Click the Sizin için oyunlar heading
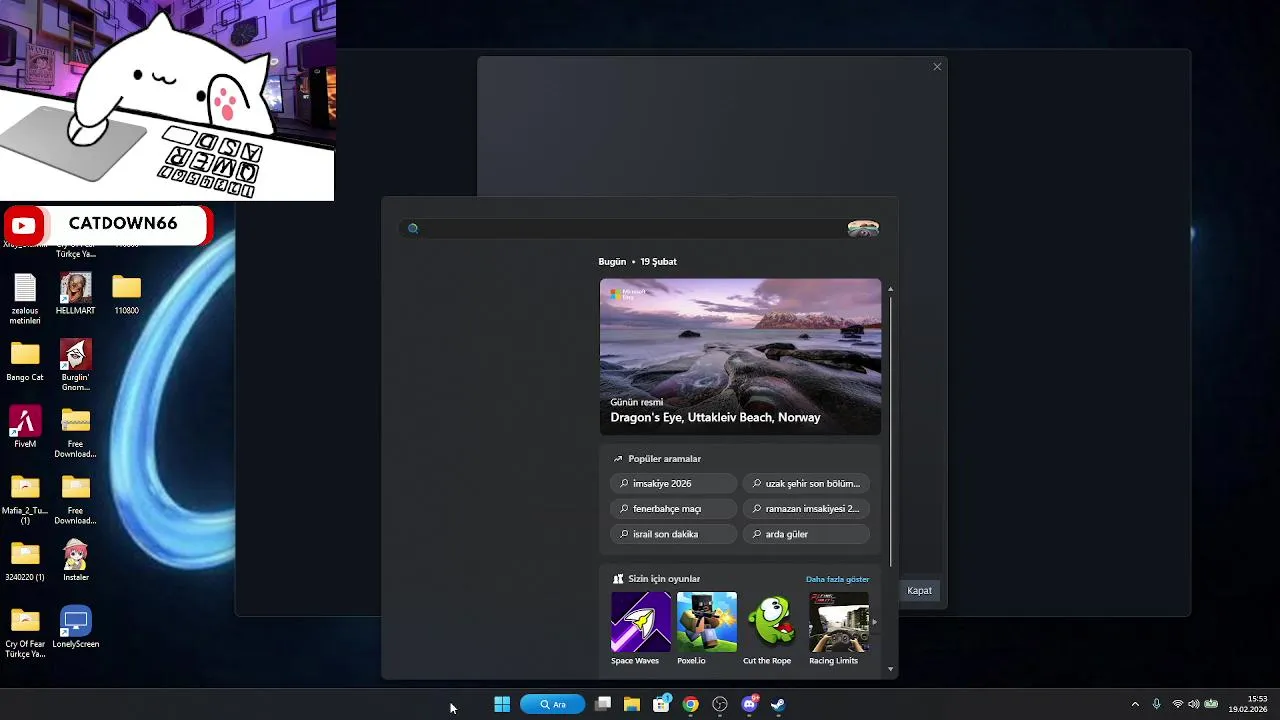Image resolution: width=1280 pixels, height=720 pixels. [664, 579]
